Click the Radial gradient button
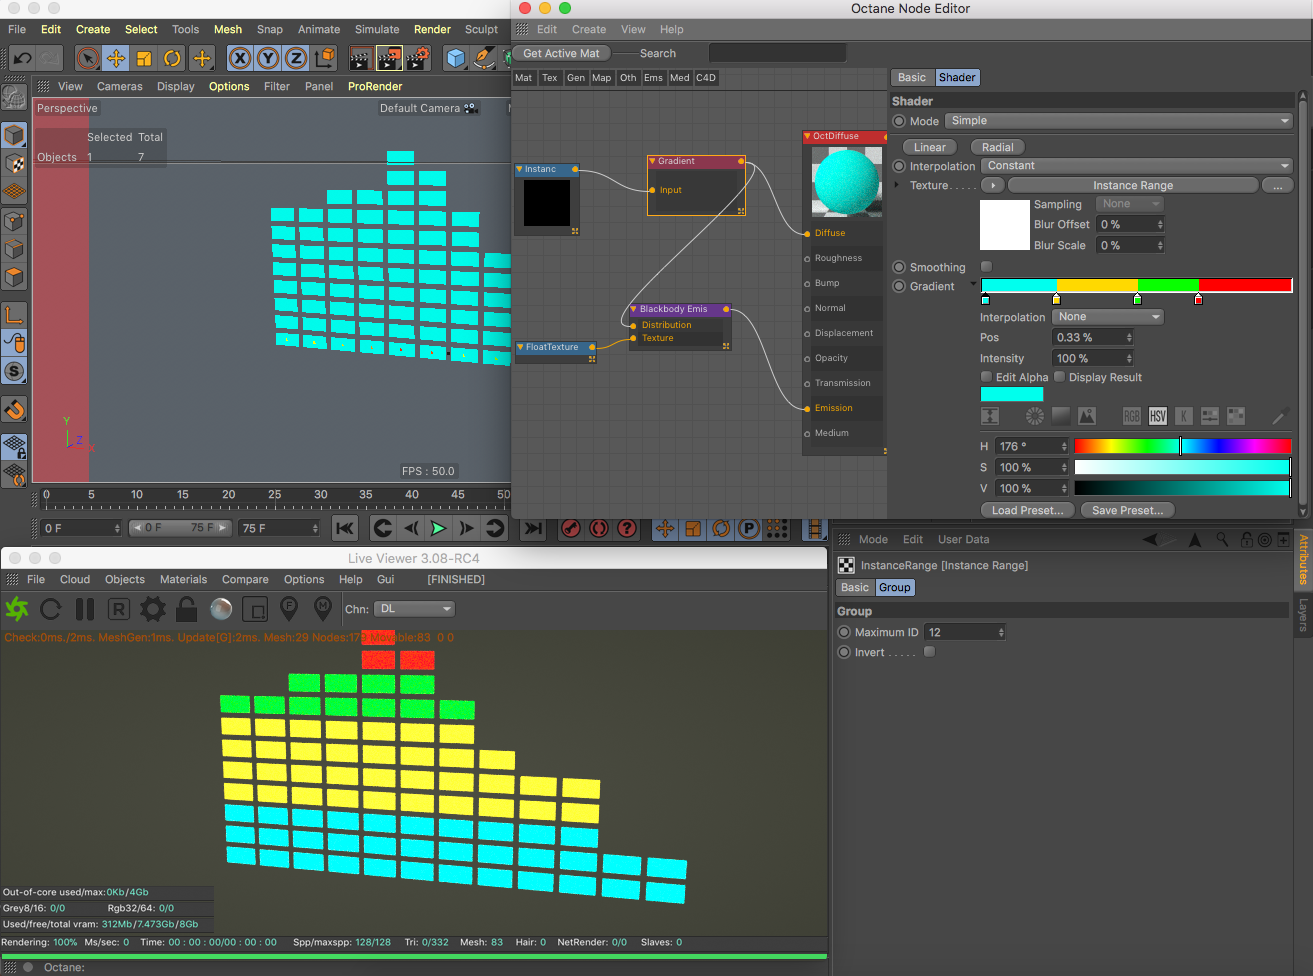Screen dimensions: 1313x976 click(998, 147)
